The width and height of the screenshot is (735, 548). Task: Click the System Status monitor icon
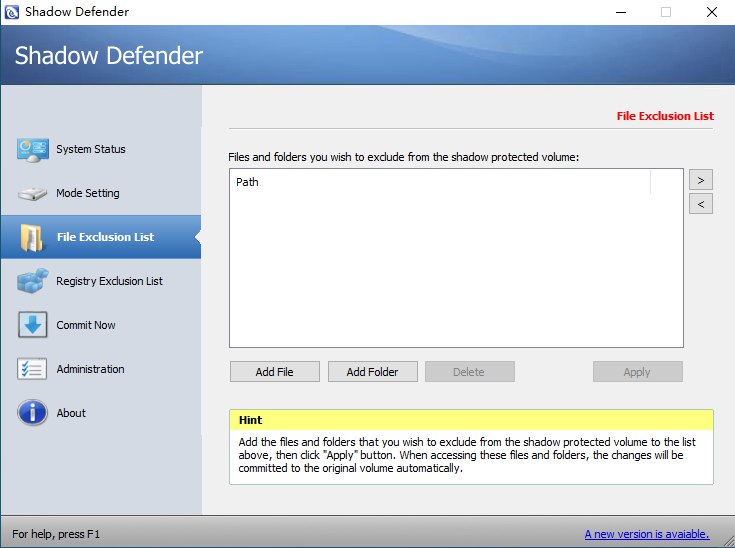(x=32, y=150)
